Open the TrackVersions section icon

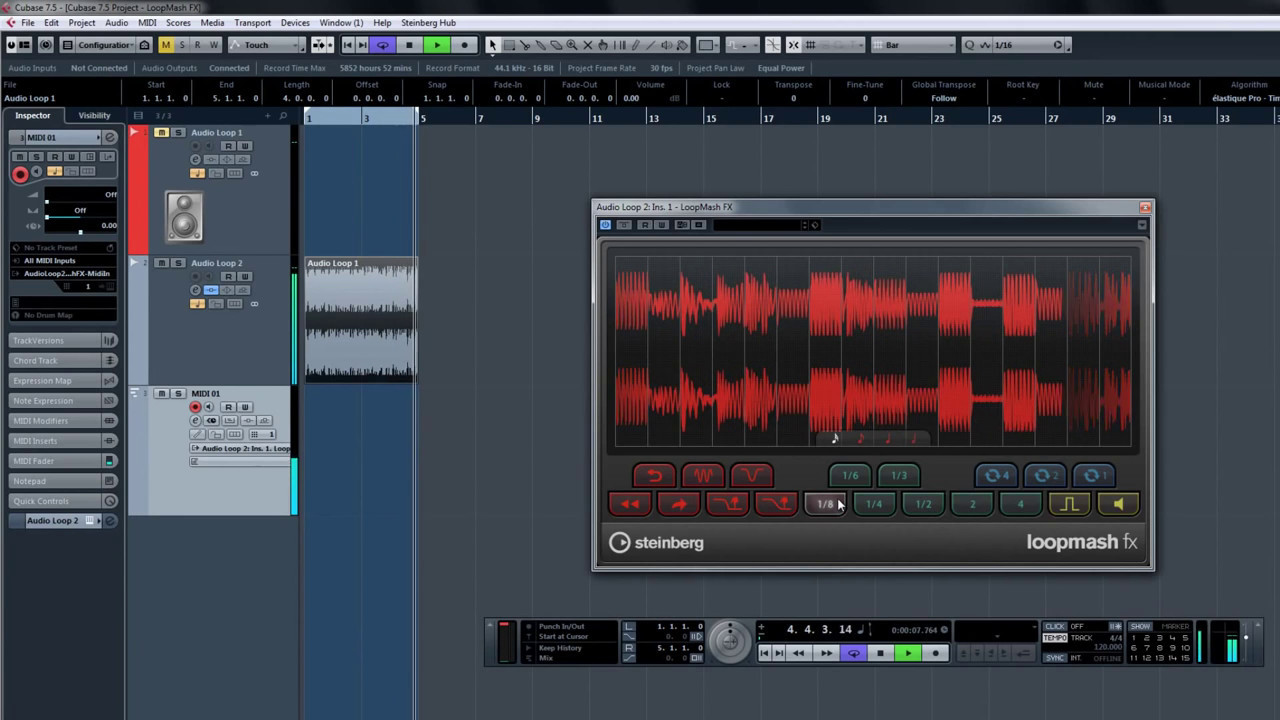110,341
